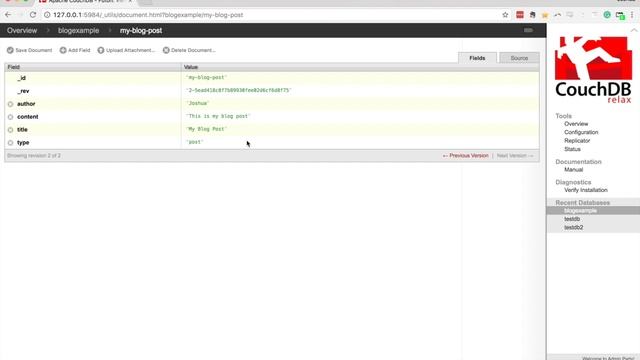Click the Diagnostics section heading

[573, 182]
